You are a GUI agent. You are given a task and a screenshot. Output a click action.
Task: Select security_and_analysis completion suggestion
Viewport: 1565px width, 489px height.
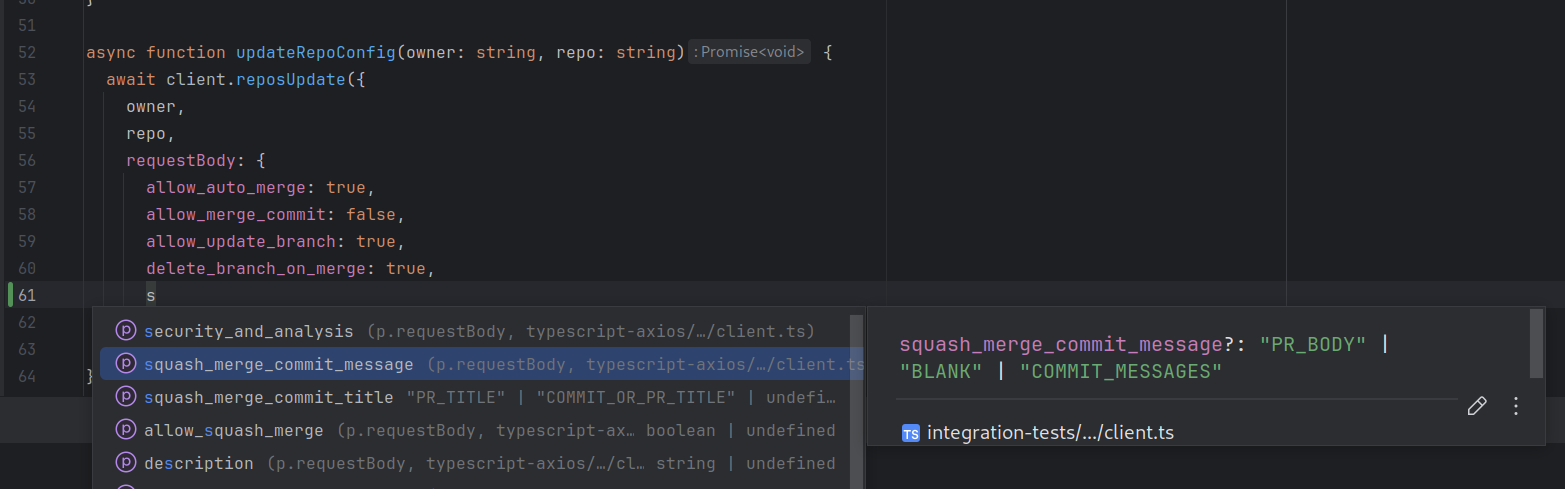point(478,331)
